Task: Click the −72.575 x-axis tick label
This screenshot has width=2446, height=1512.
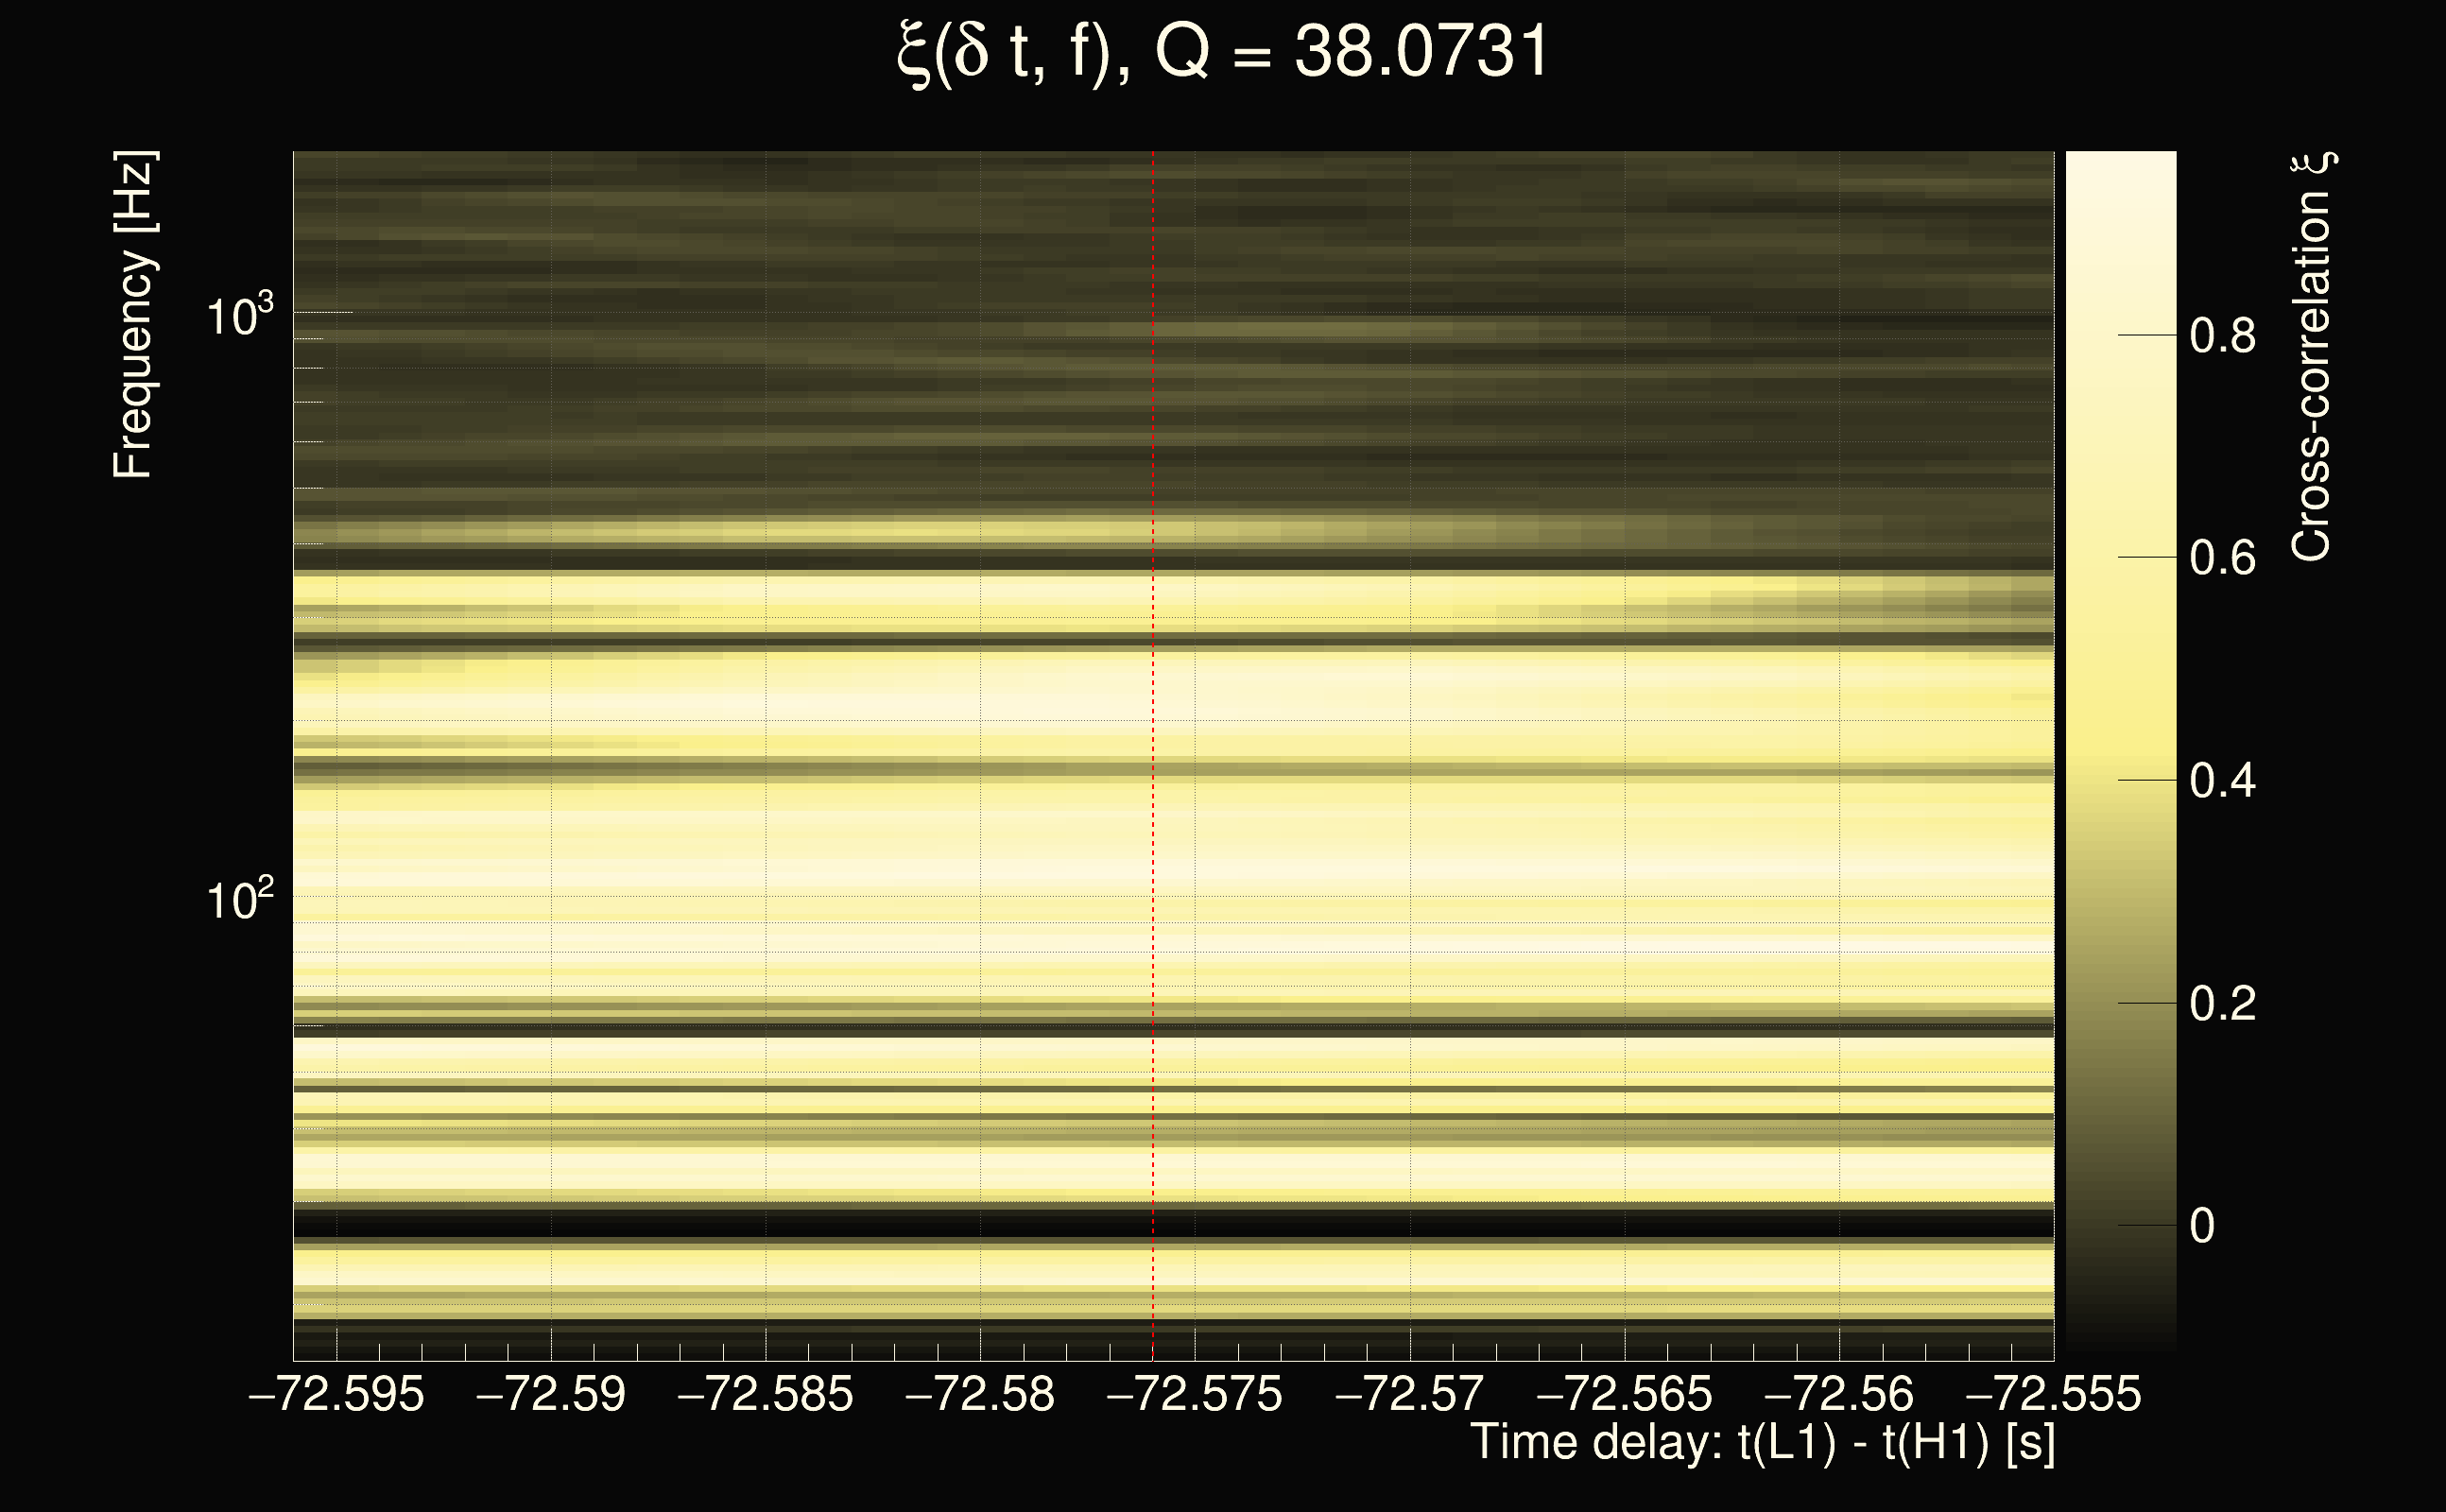Action: (1195, 1394)
